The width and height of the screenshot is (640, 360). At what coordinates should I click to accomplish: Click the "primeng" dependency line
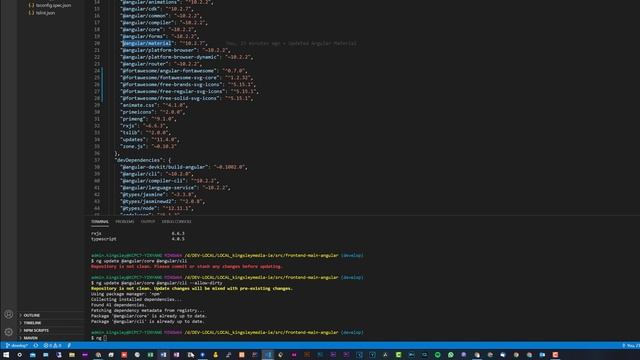pyautogui.click(x=148, y=119)
